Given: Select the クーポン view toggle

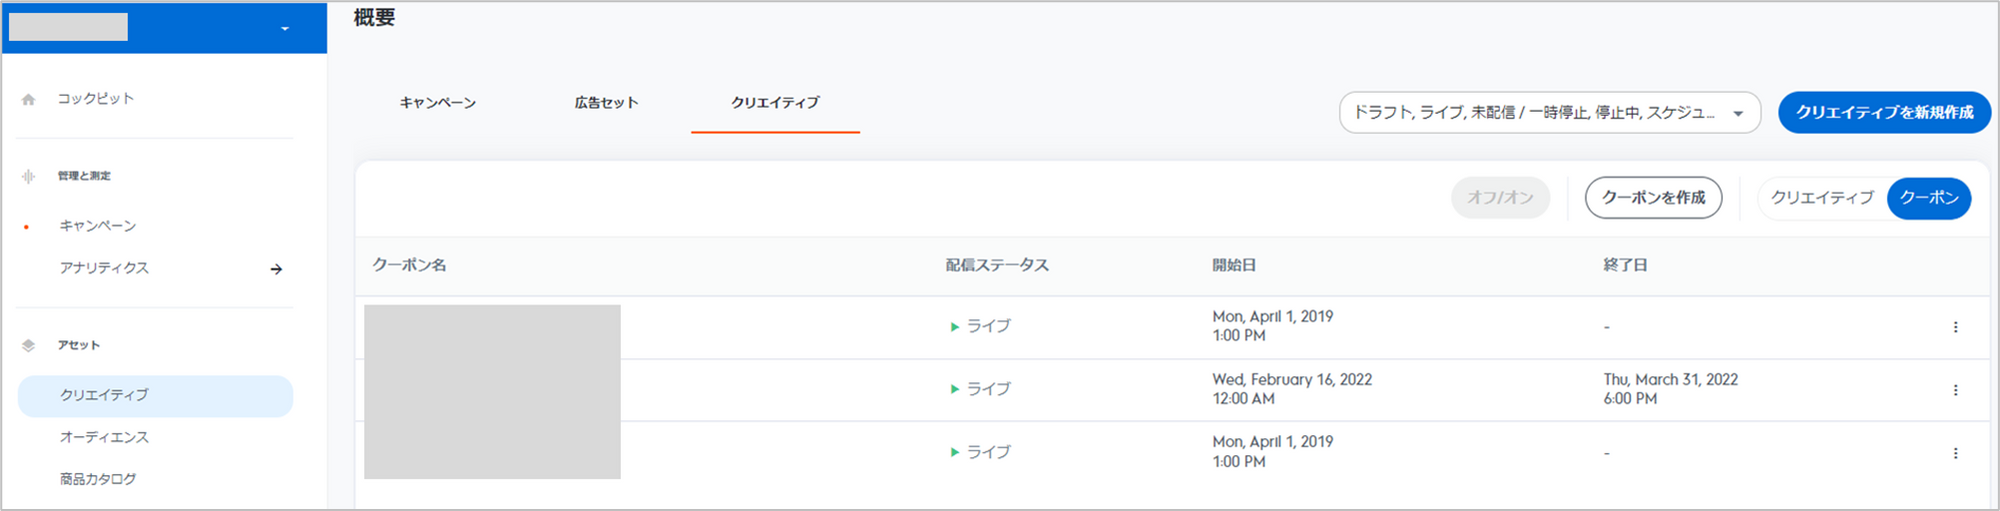Looking at the screenshot, I should tap(1929, 198).
